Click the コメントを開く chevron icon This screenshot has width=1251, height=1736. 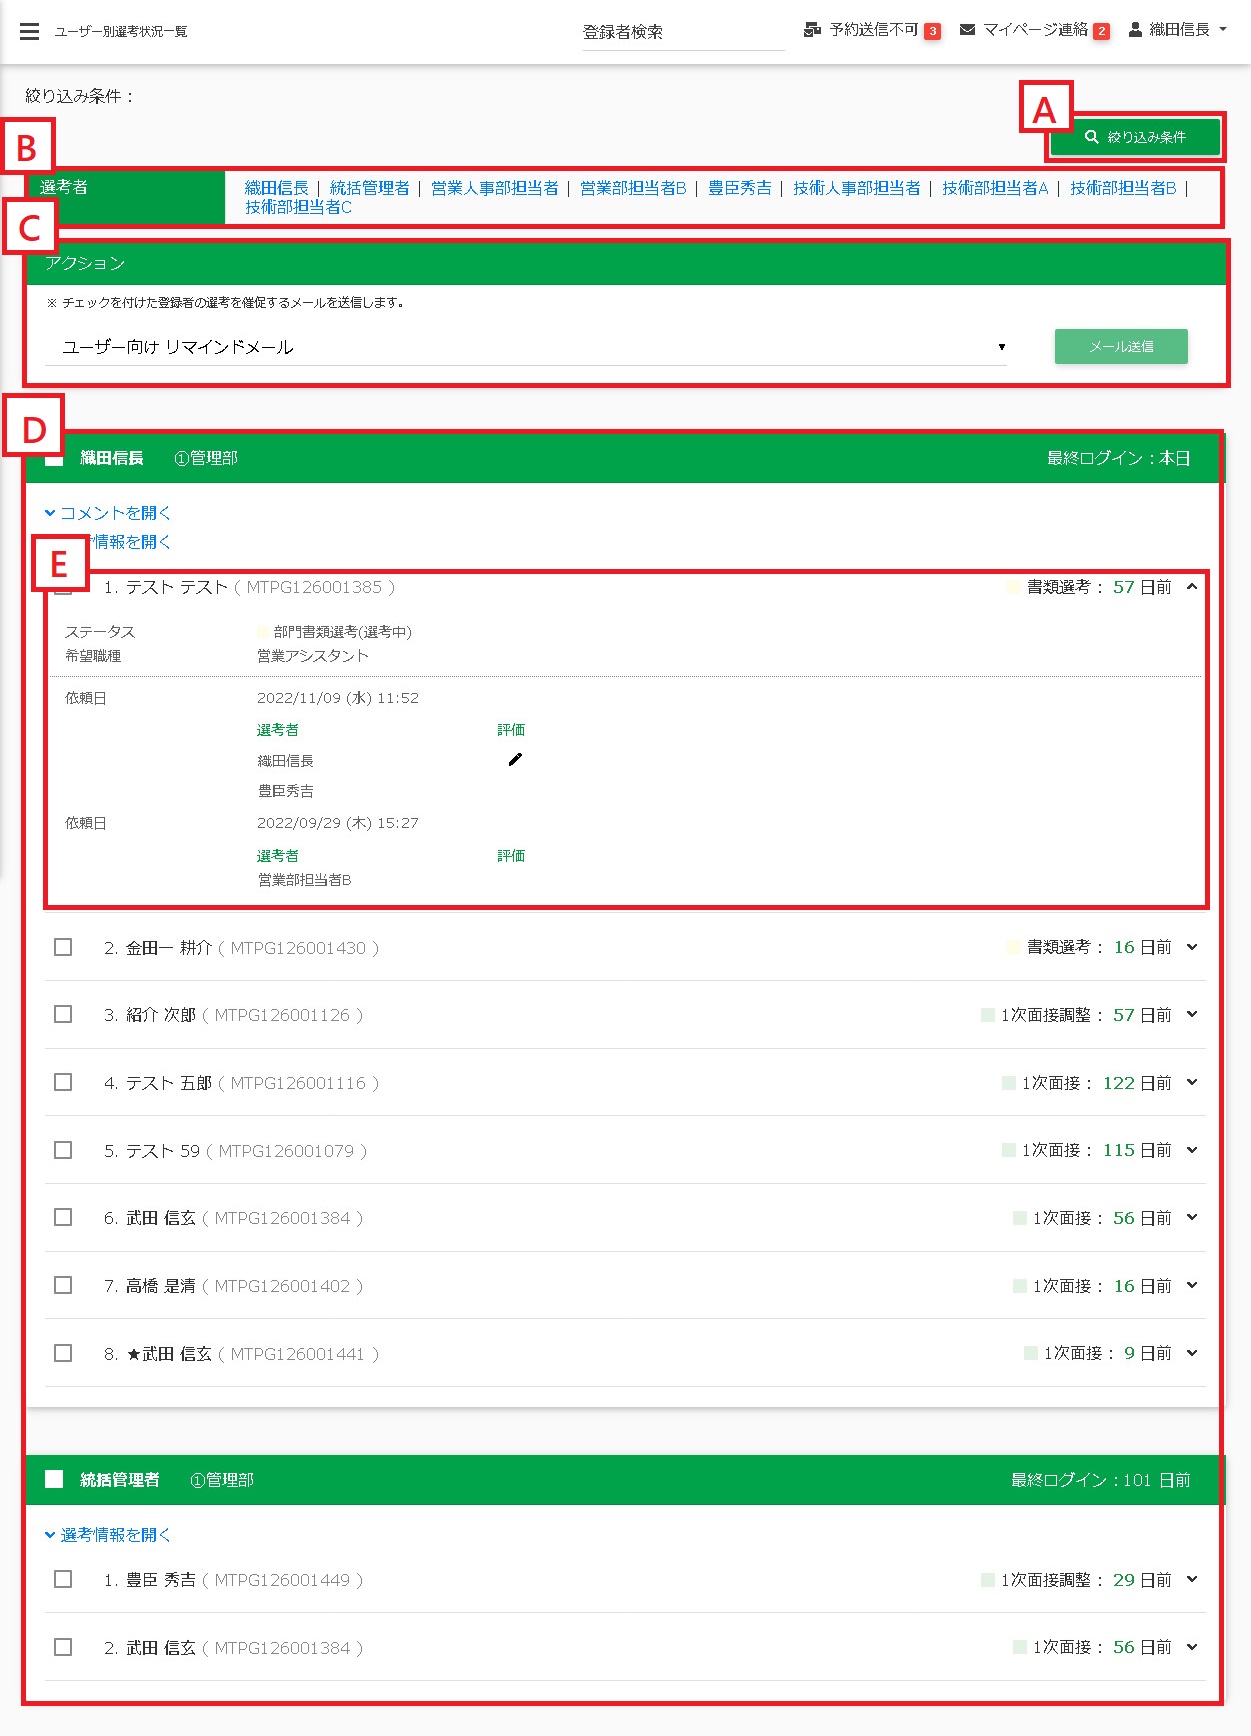(x=50, y=513)
